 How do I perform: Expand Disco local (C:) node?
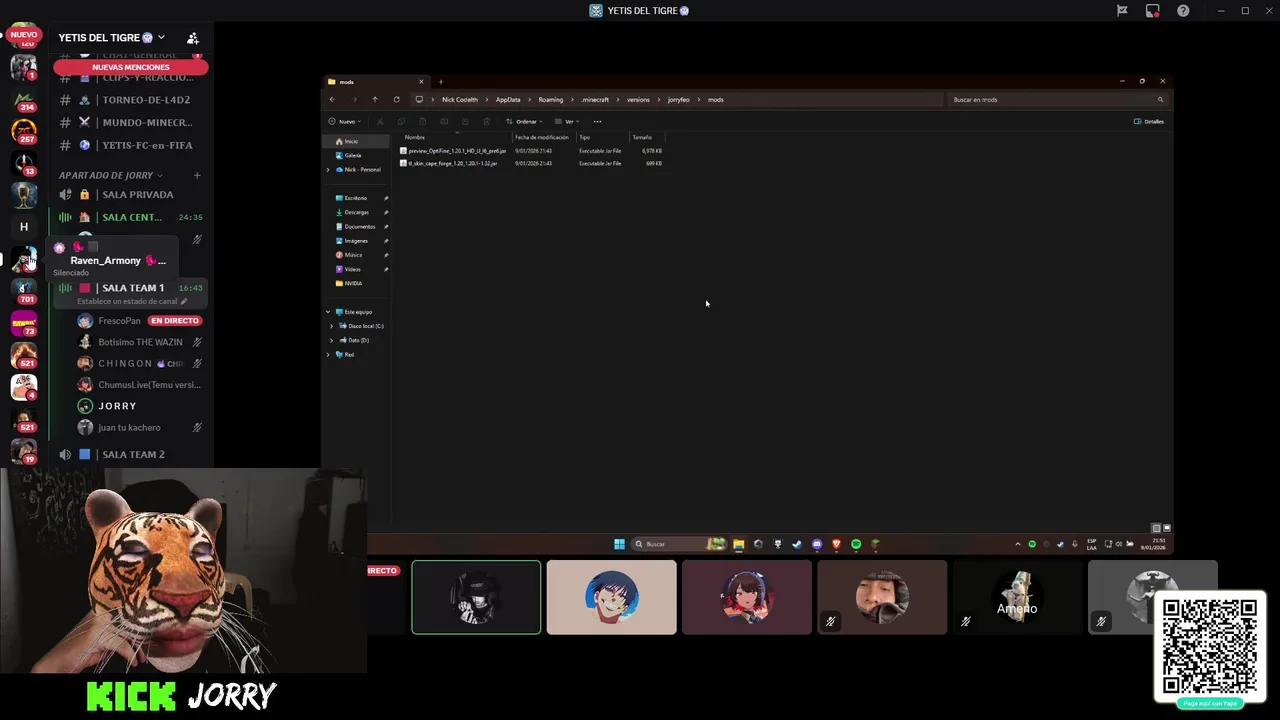tap(331, 326)
